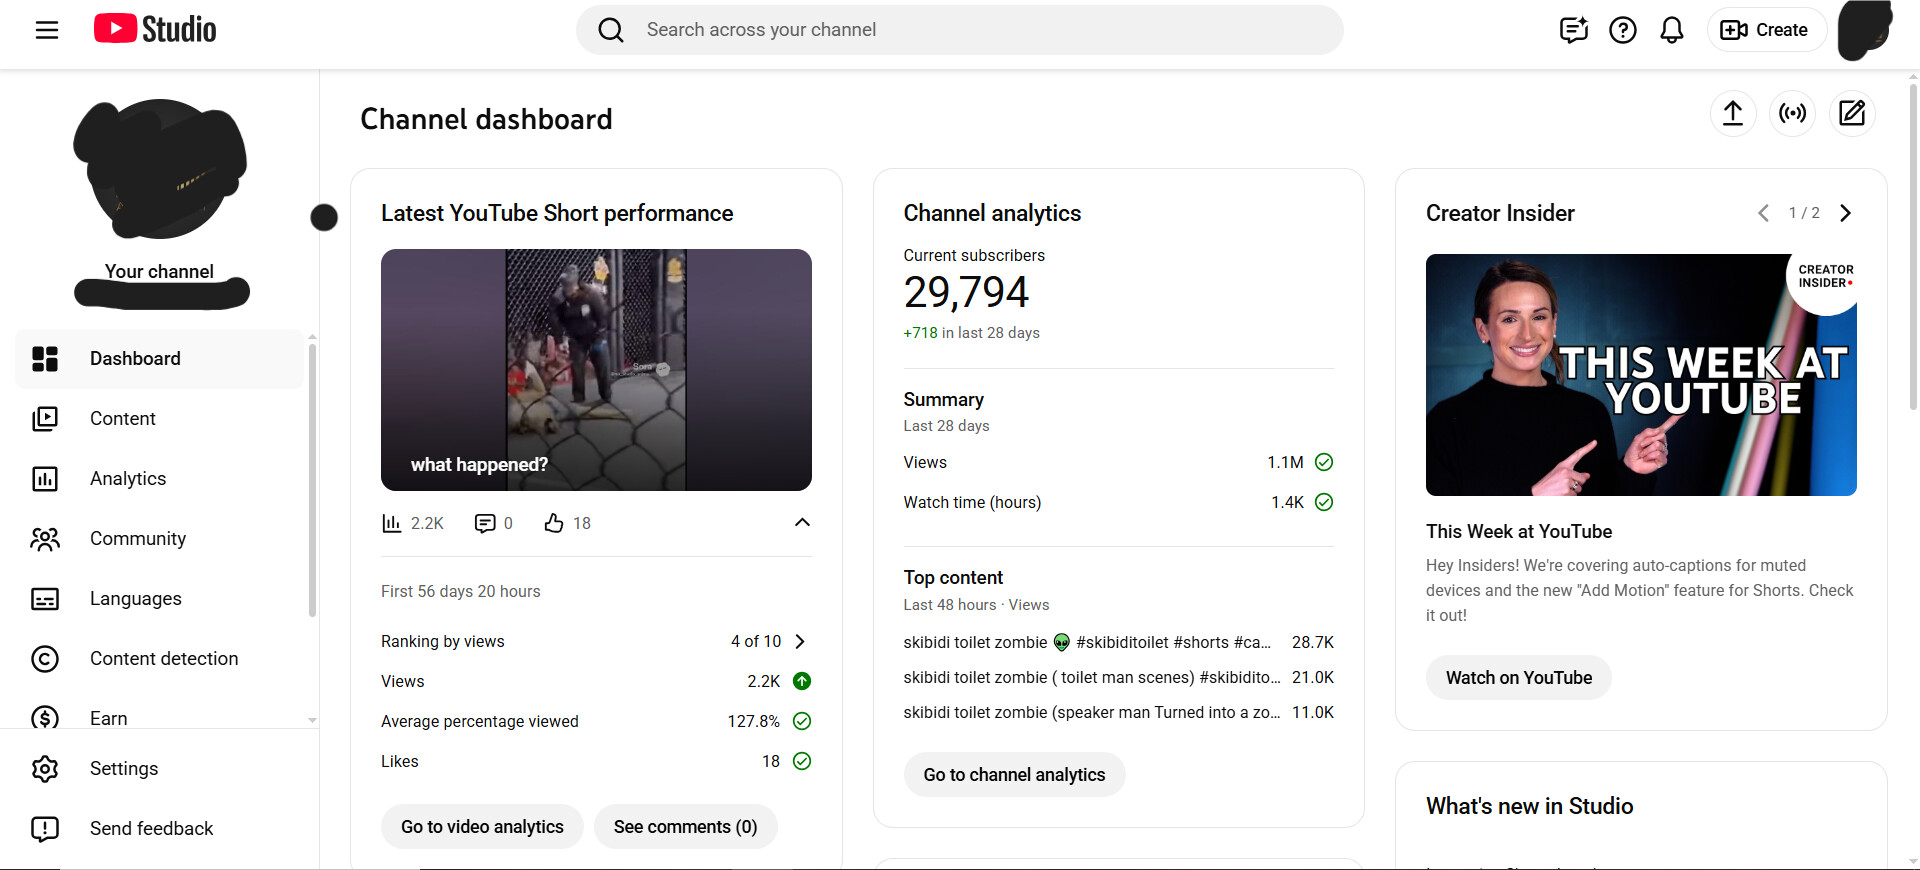Collapse the Short performance details chevron
The height and width of the screenshot is (870, 1920).
802,523
